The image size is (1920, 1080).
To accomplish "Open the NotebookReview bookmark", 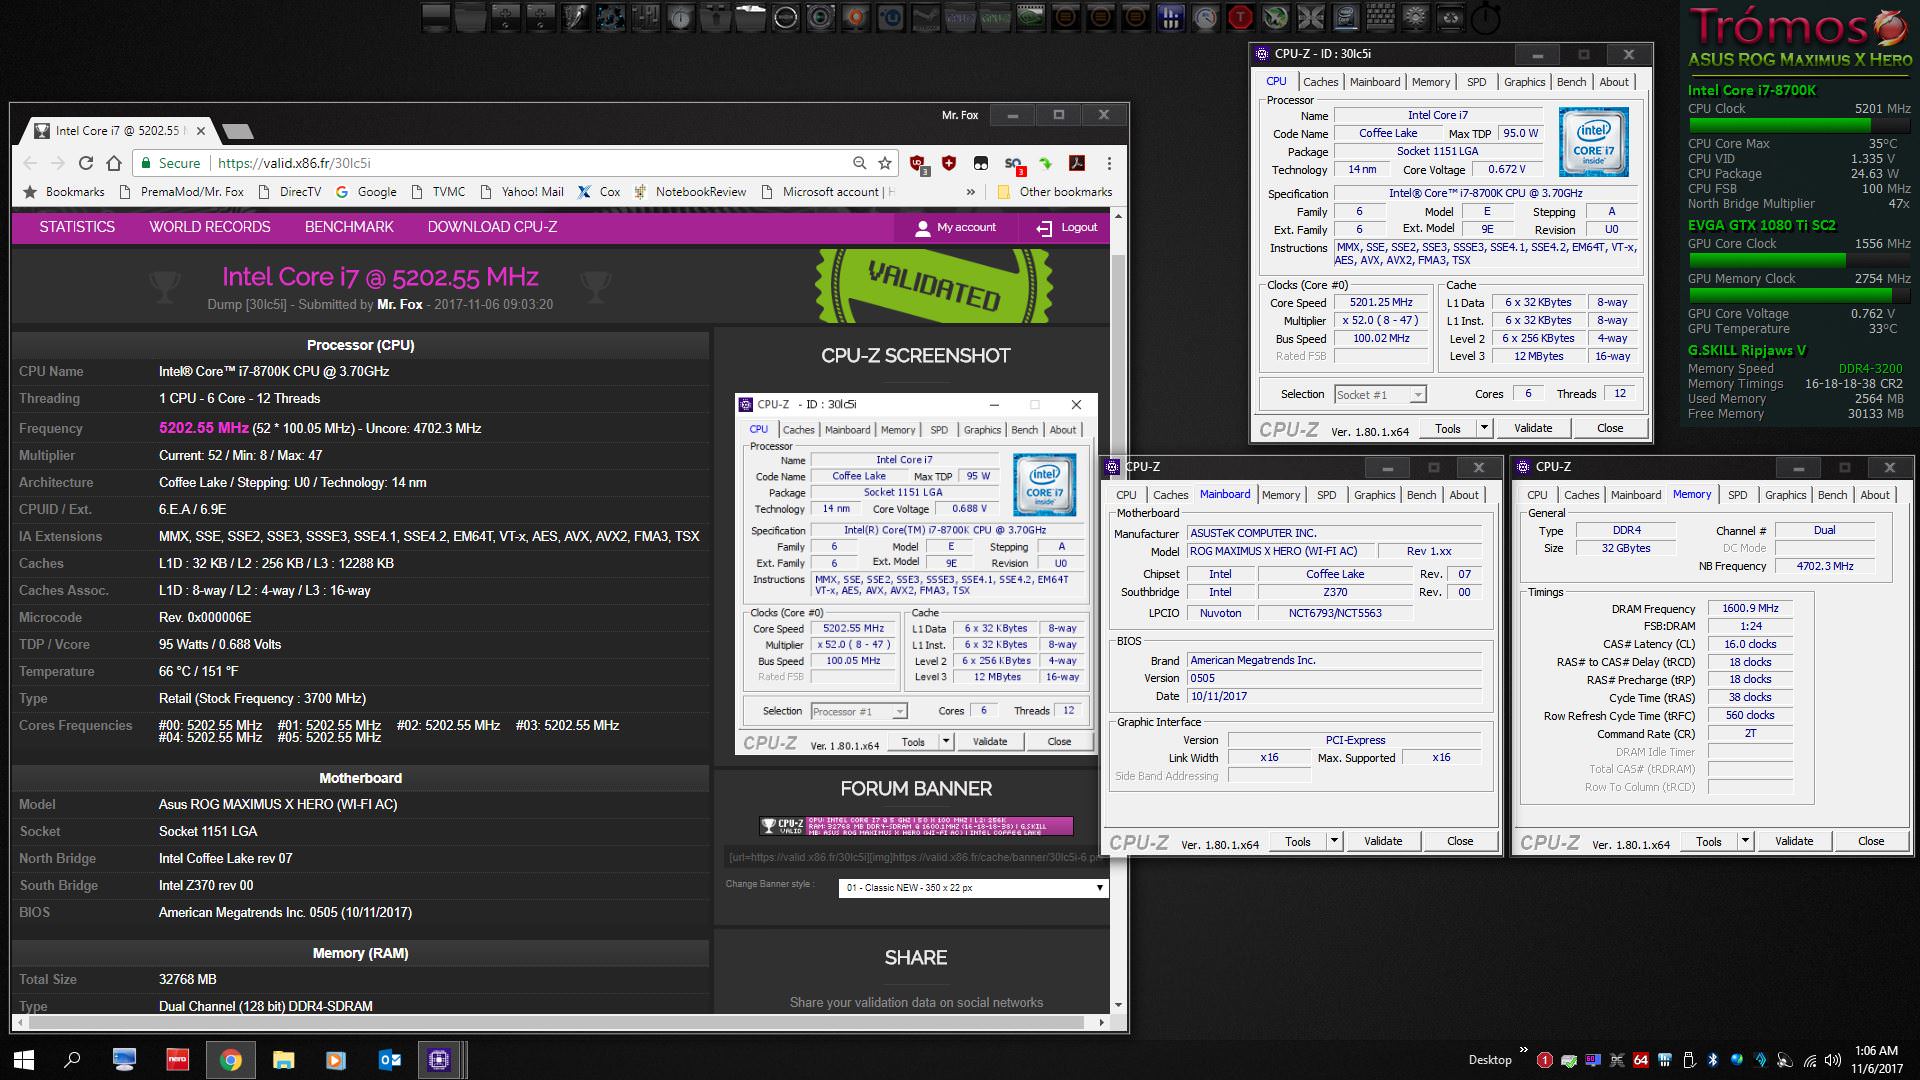I will point(689,192).
